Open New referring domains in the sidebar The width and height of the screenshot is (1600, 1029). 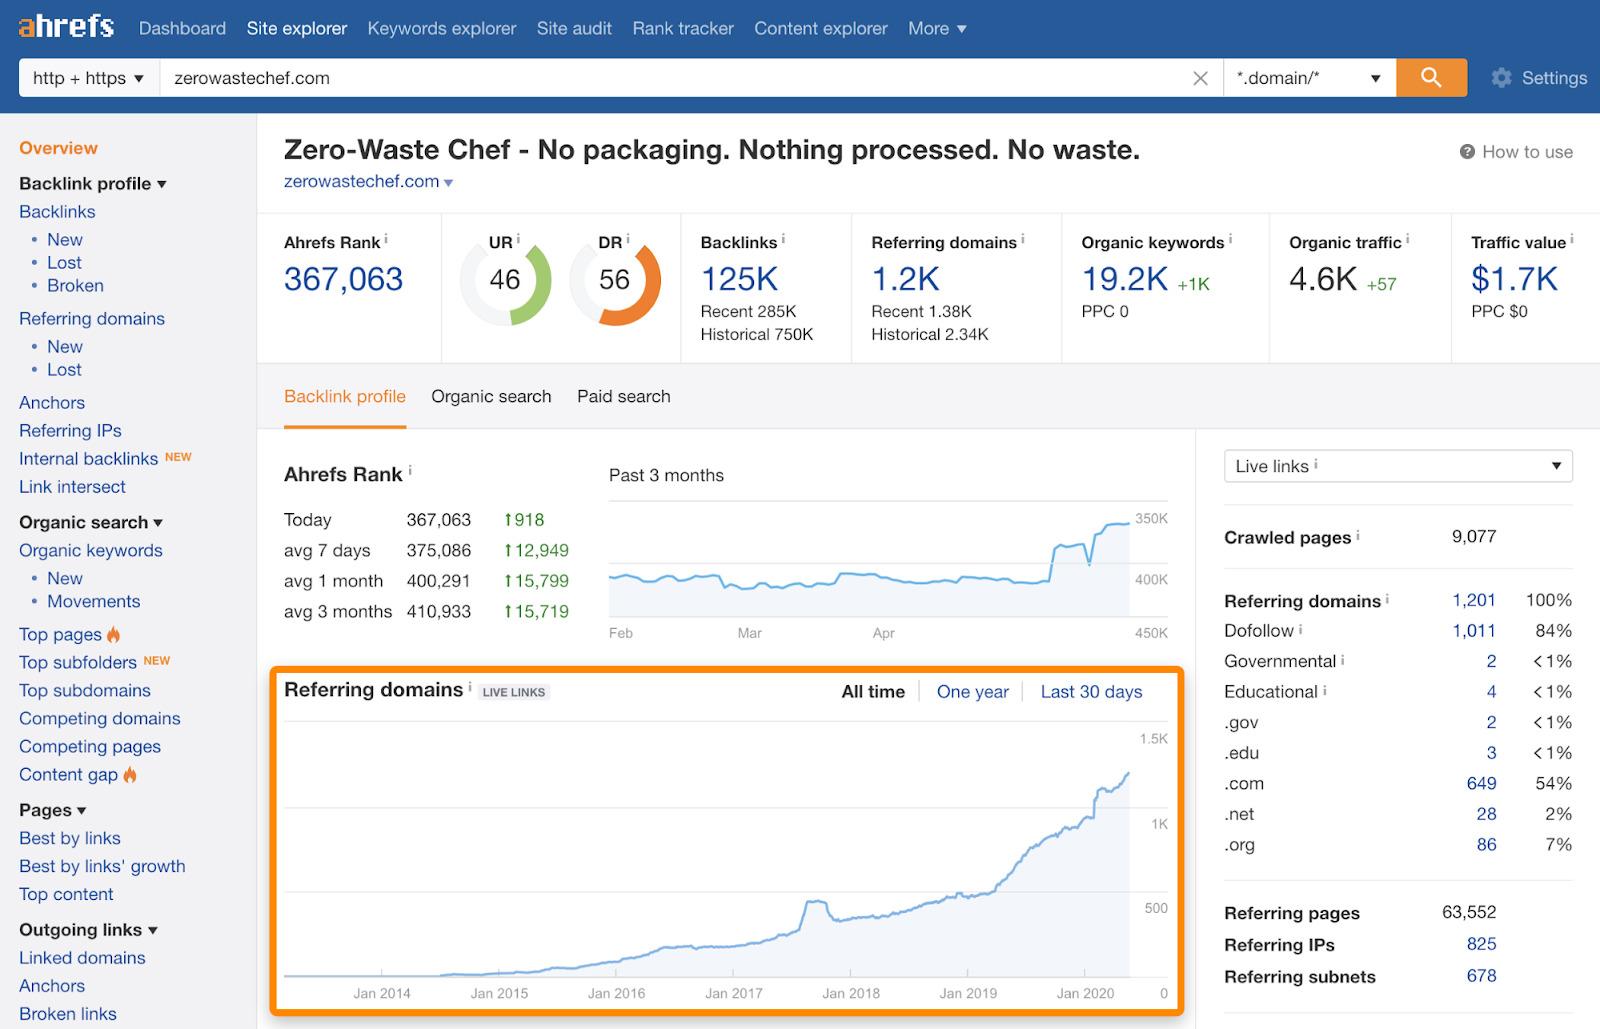click(x=64, y=346)
